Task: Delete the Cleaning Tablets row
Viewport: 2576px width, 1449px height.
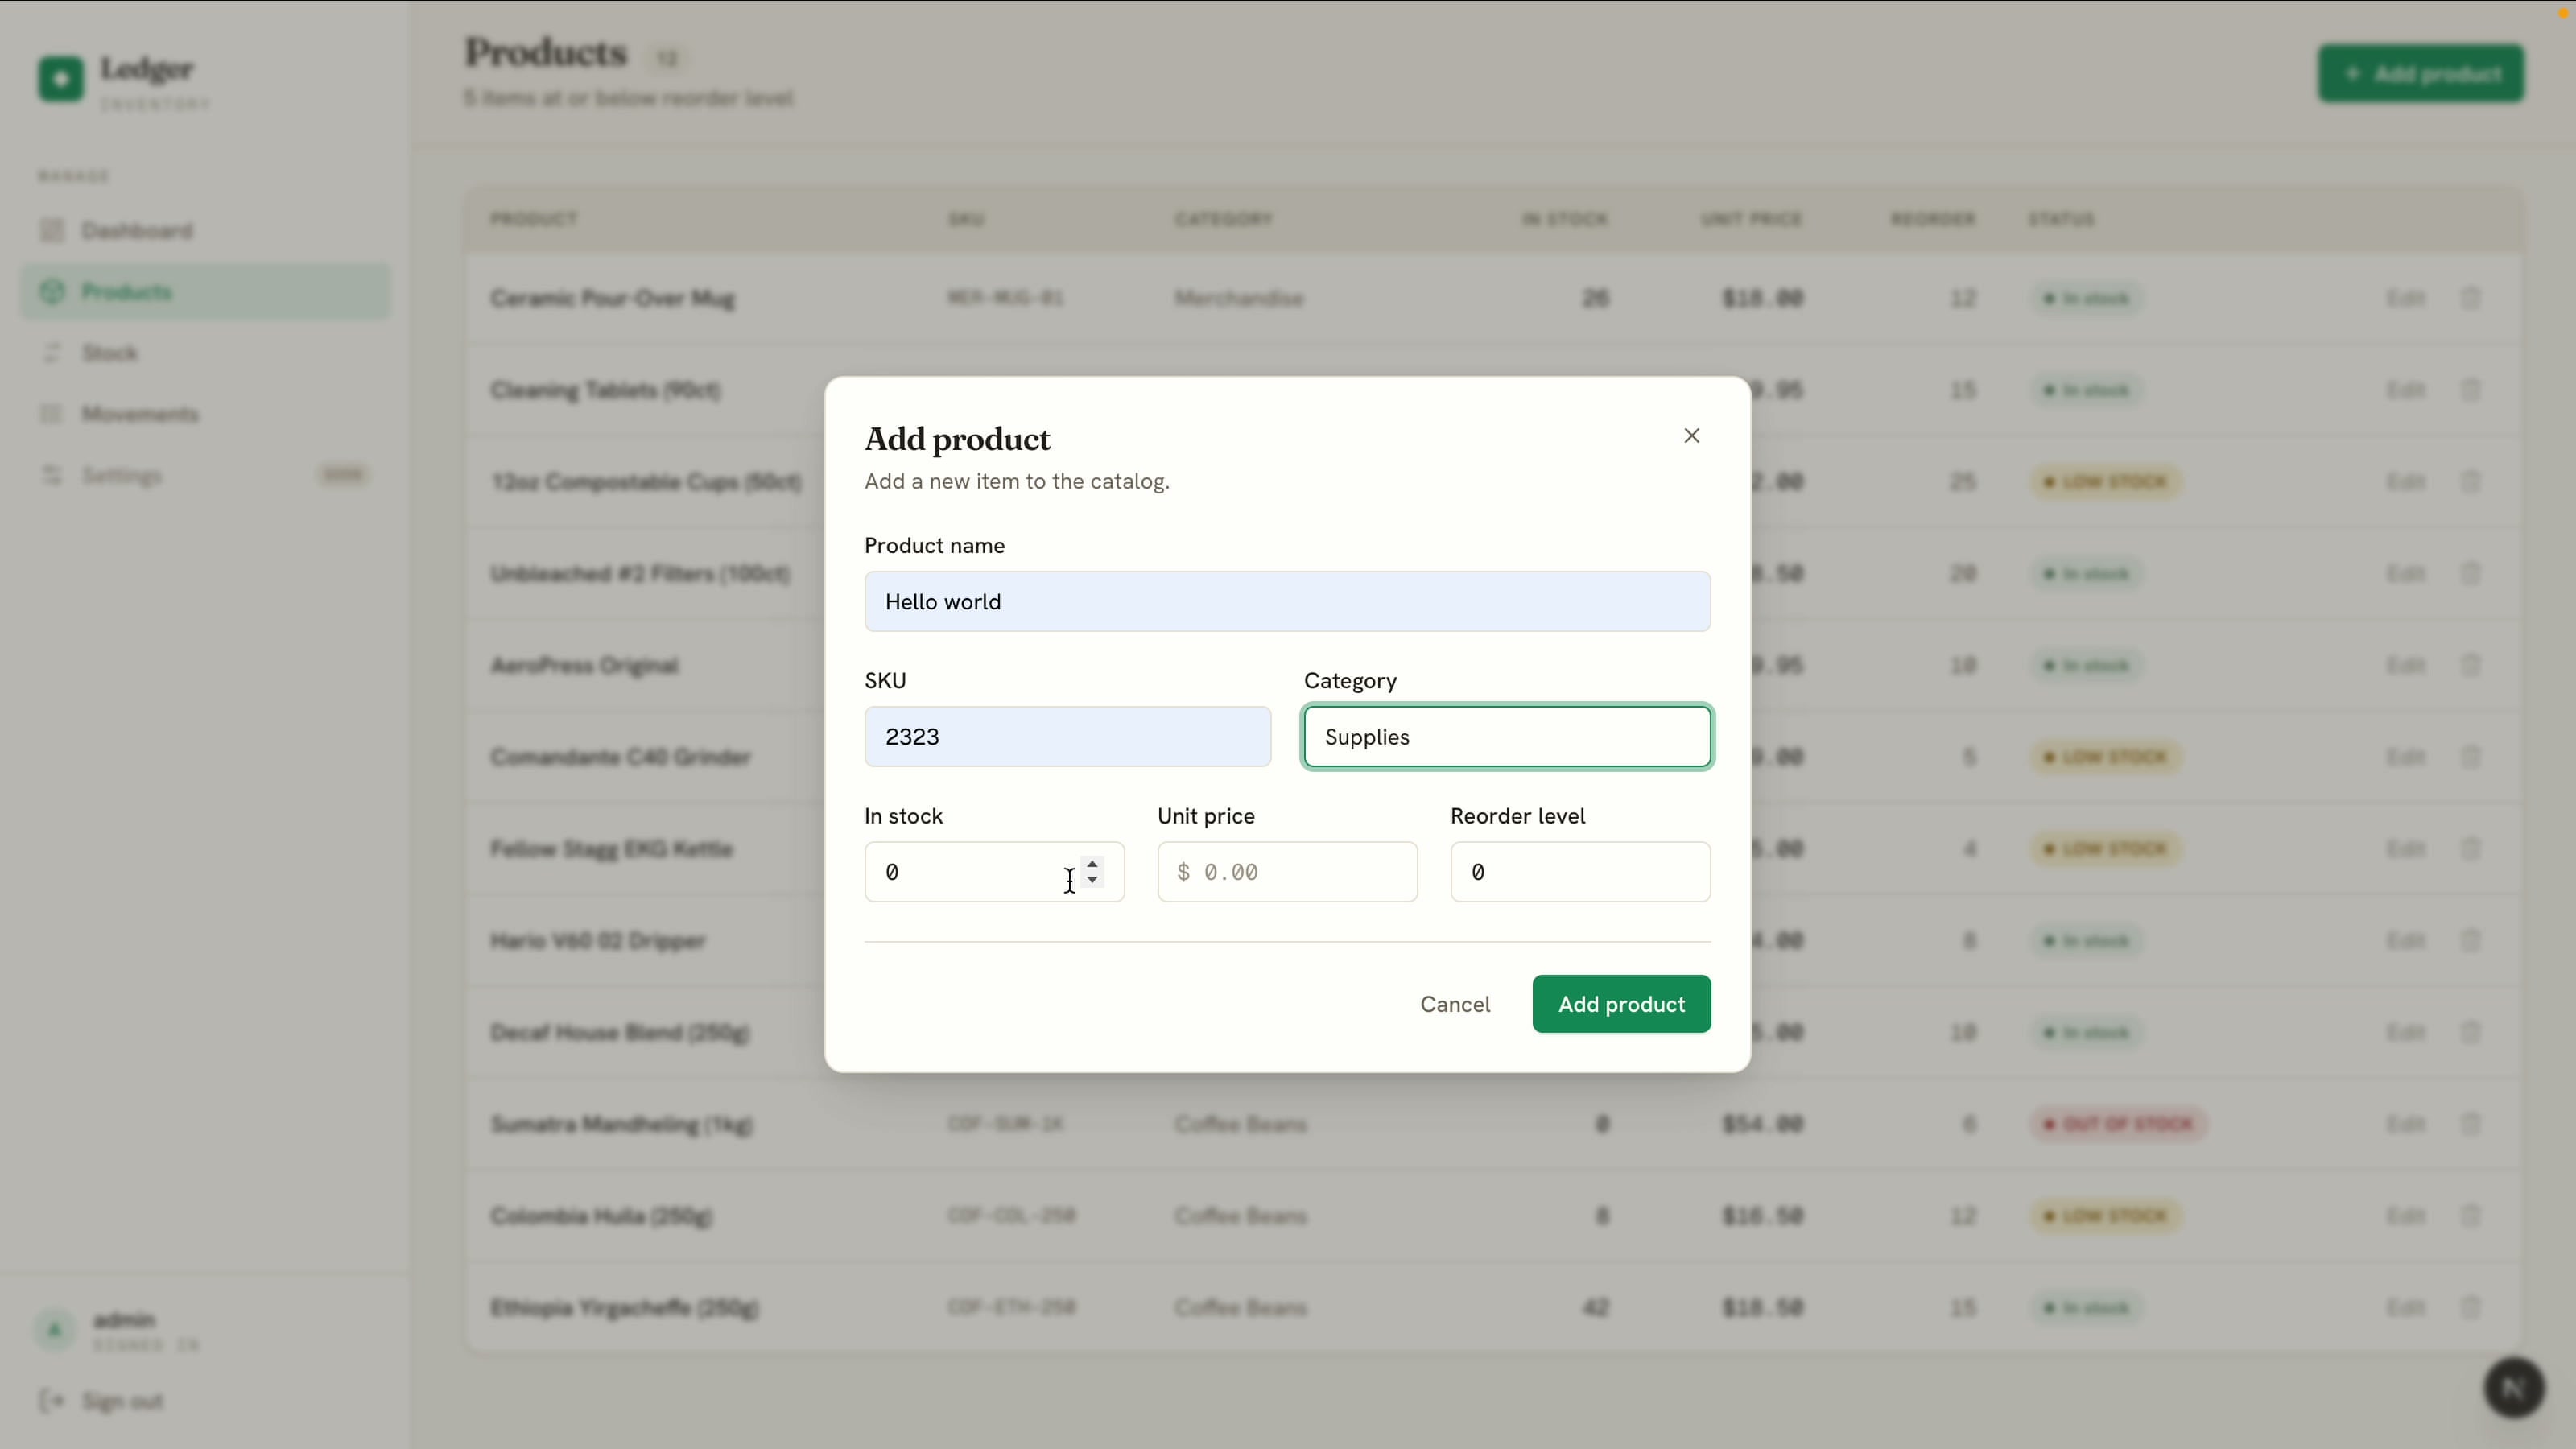Action: [x=2470, y=390]
